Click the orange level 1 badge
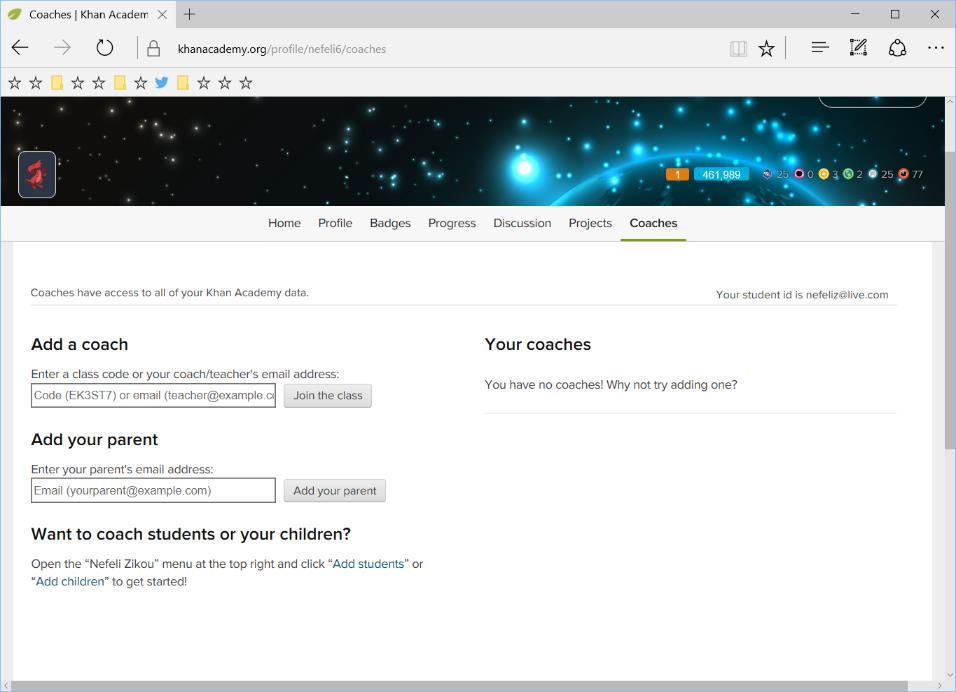This screenshot has height=692, width=956. [x=677, y=174]
